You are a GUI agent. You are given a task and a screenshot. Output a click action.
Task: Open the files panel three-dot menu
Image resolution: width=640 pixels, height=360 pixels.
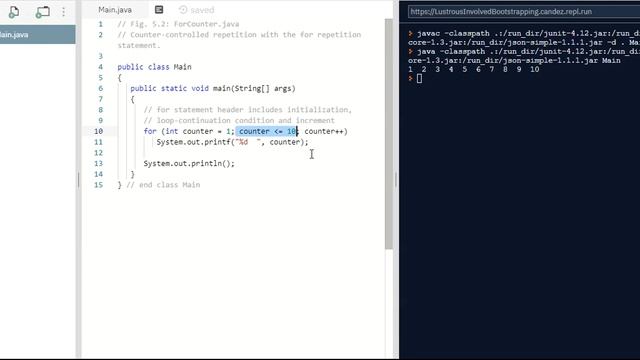64,11
